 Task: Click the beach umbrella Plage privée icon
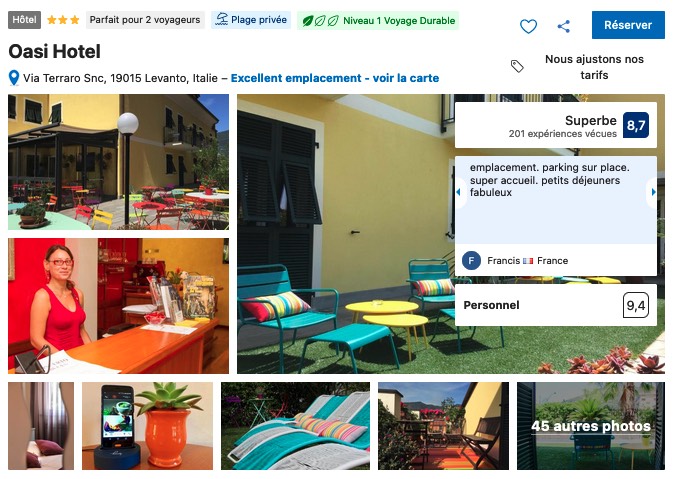click(x=221, y=19)
